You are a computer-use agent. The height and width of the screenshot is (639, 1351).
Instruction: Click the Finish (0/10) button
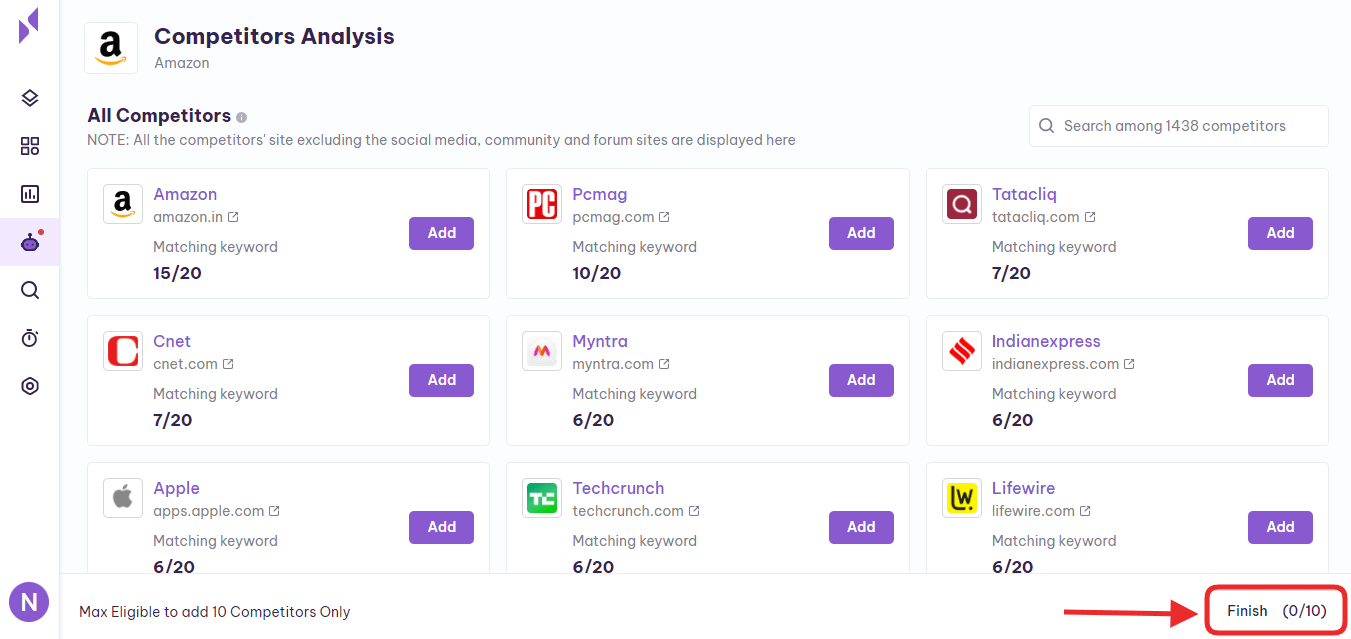pyautogui.click(x=1276, y=611)
